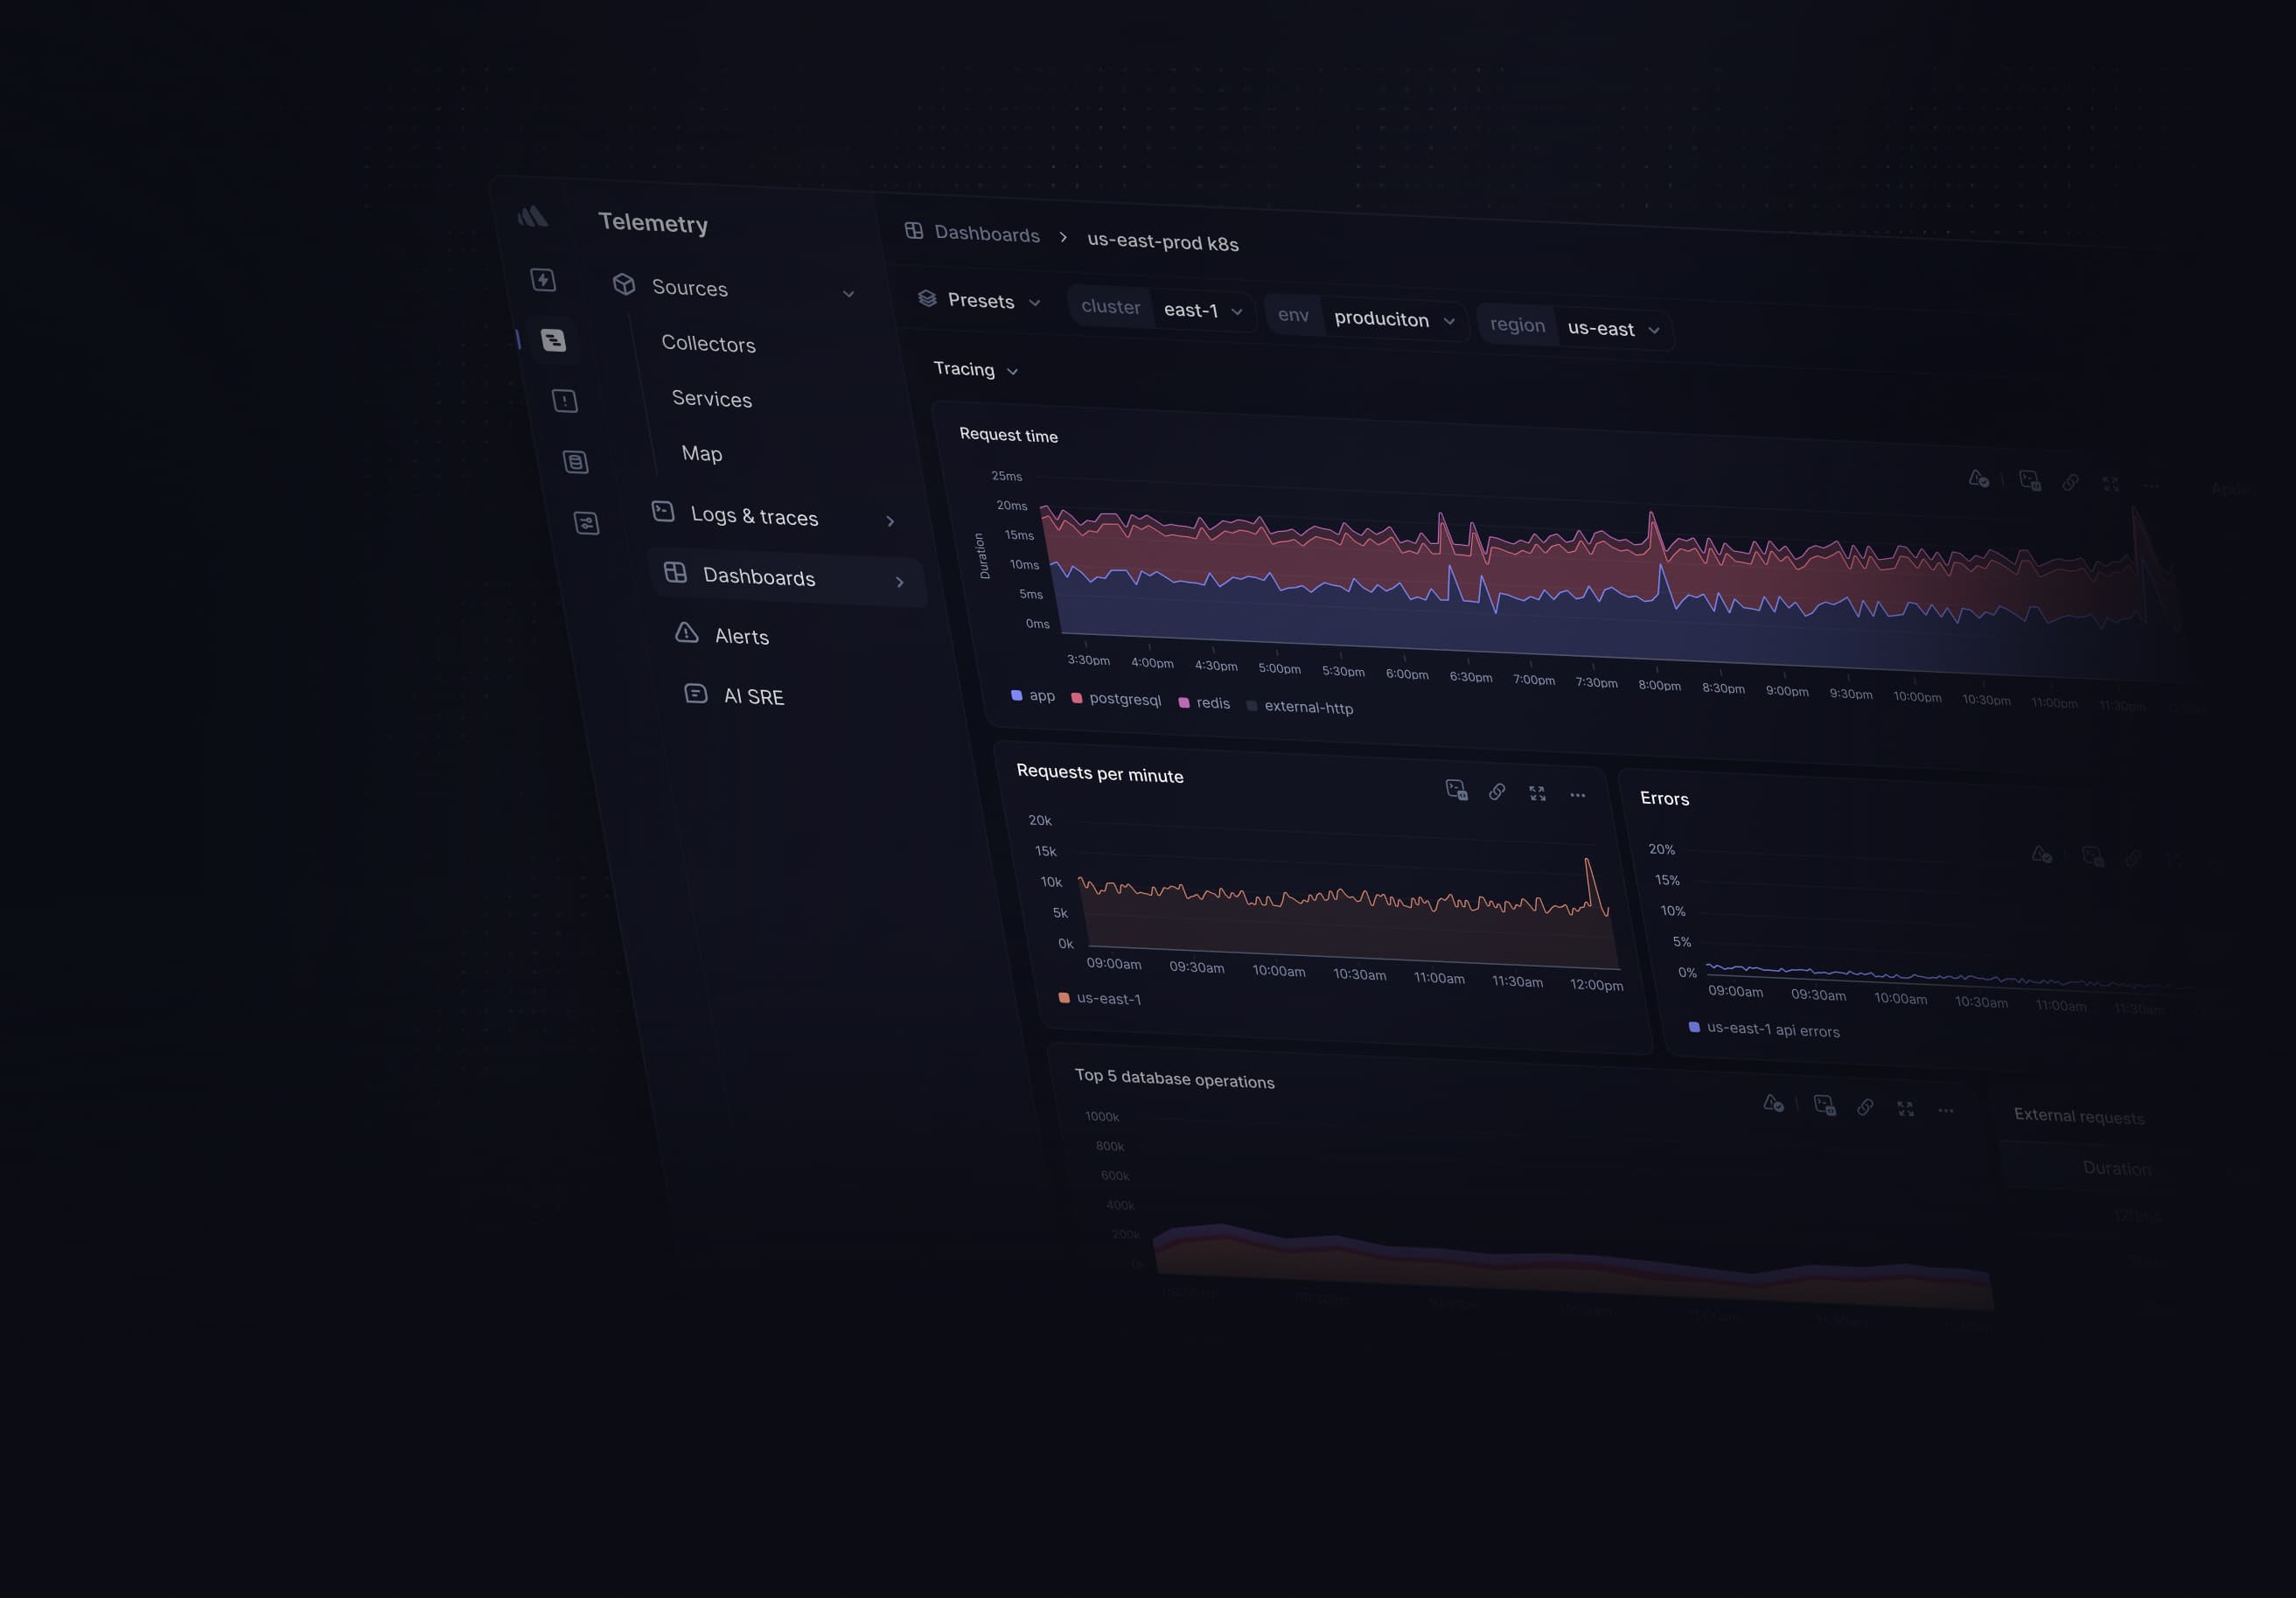
Task: Open query console icon on Requests per minute
Action: pyautogui.click(x=1457, y=790)
